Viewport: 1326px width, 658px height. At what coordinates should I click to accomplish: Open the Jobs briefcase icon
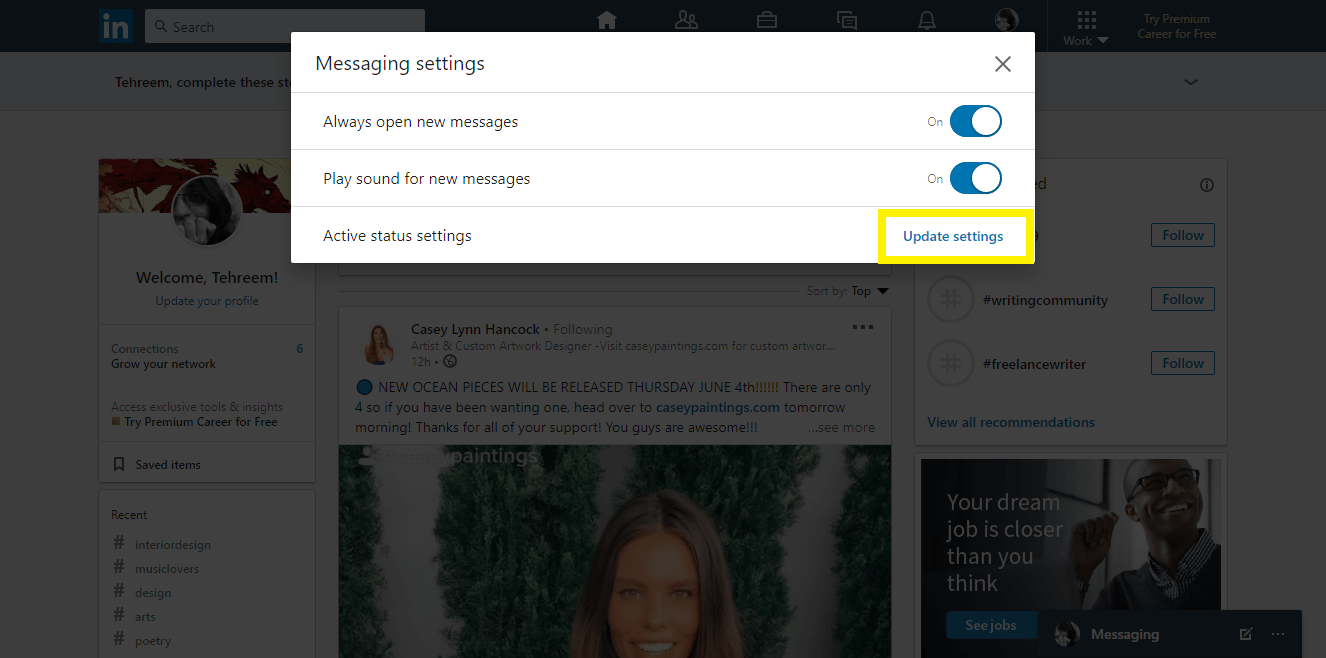(x=767, y=19)
